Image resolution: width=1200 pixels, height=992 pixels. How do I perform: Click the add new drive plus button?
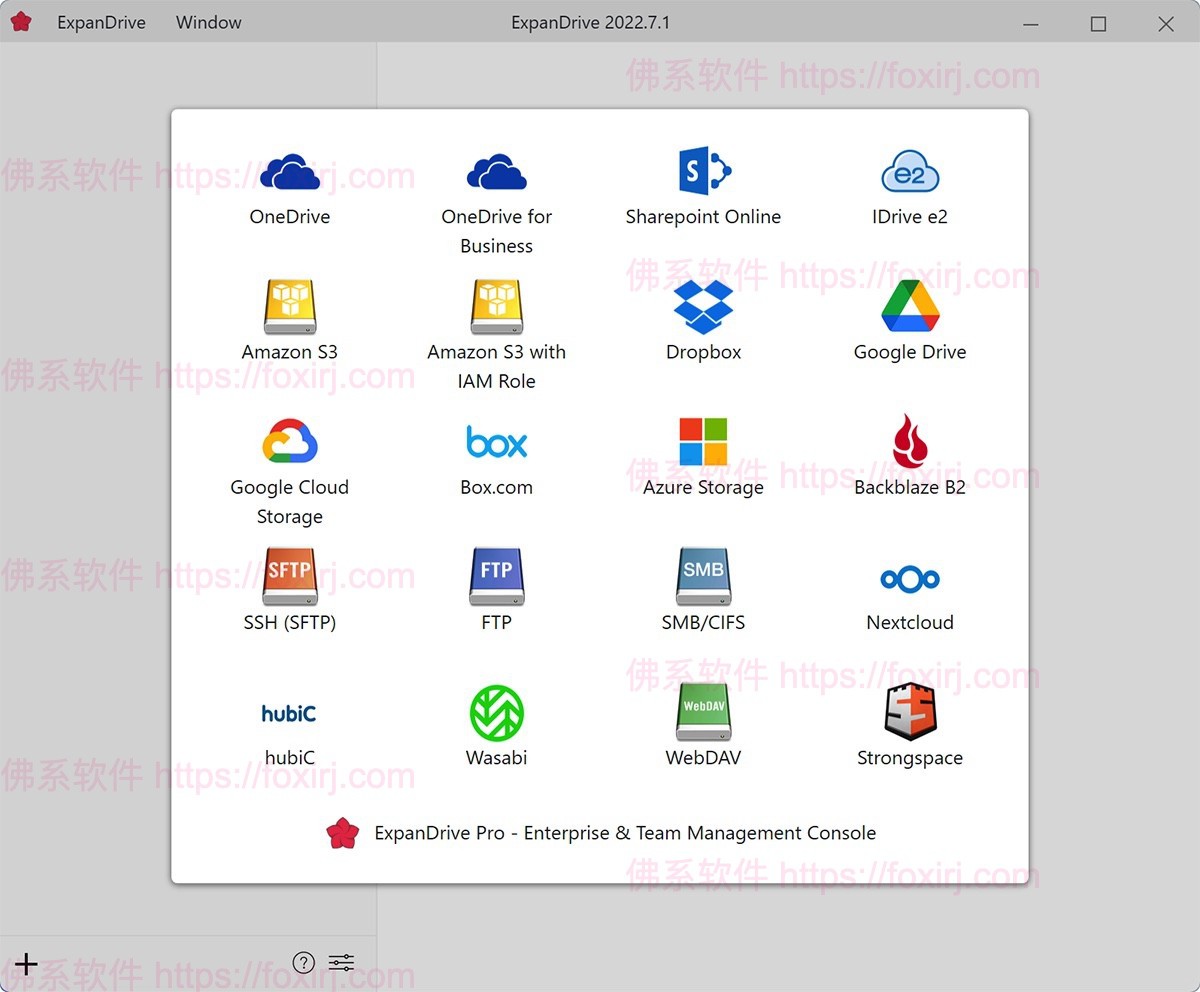[26, 963]
